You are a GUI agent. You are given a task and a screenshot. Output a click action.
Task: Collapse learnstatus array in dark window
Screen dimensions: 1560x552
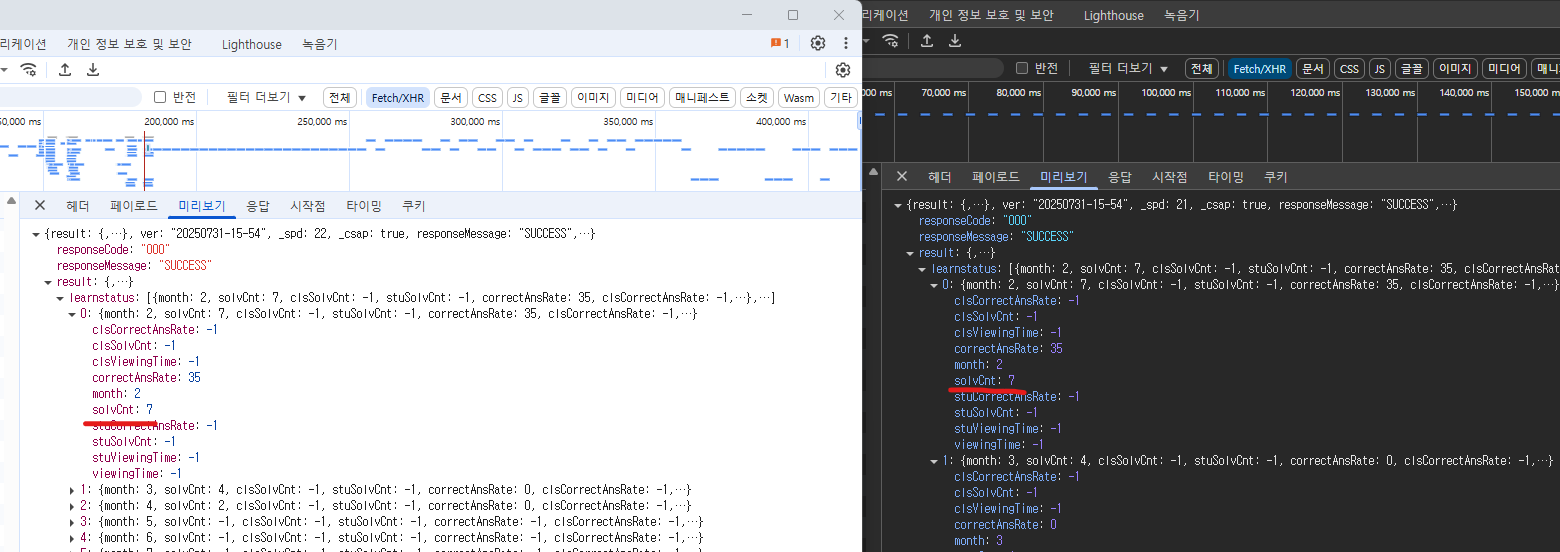point(922,269)
